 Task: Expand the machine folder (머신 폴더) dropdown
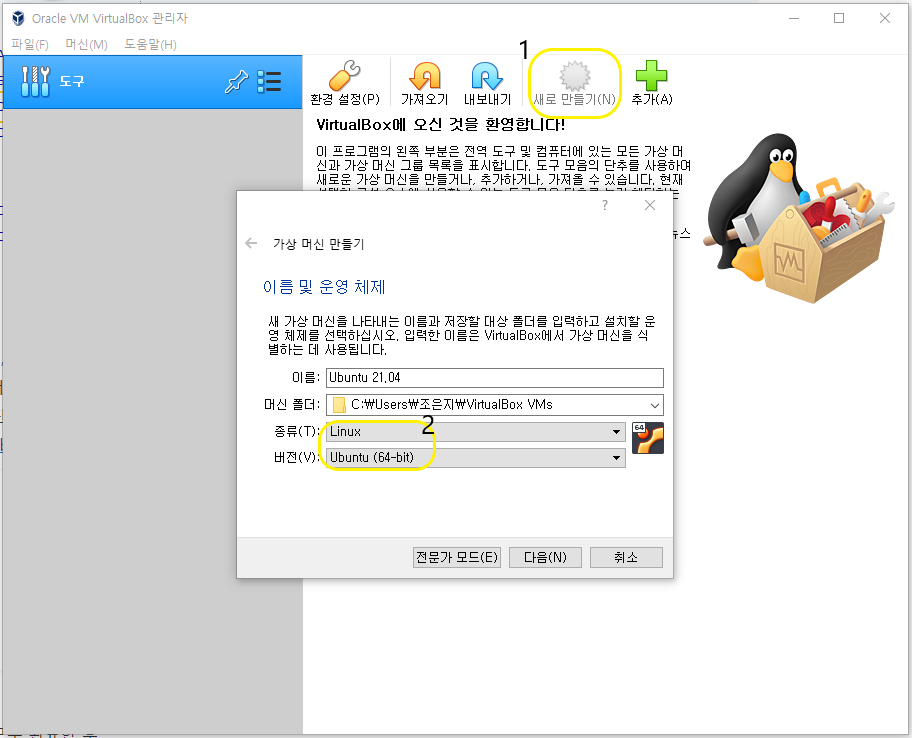click(x=654, y=405)
